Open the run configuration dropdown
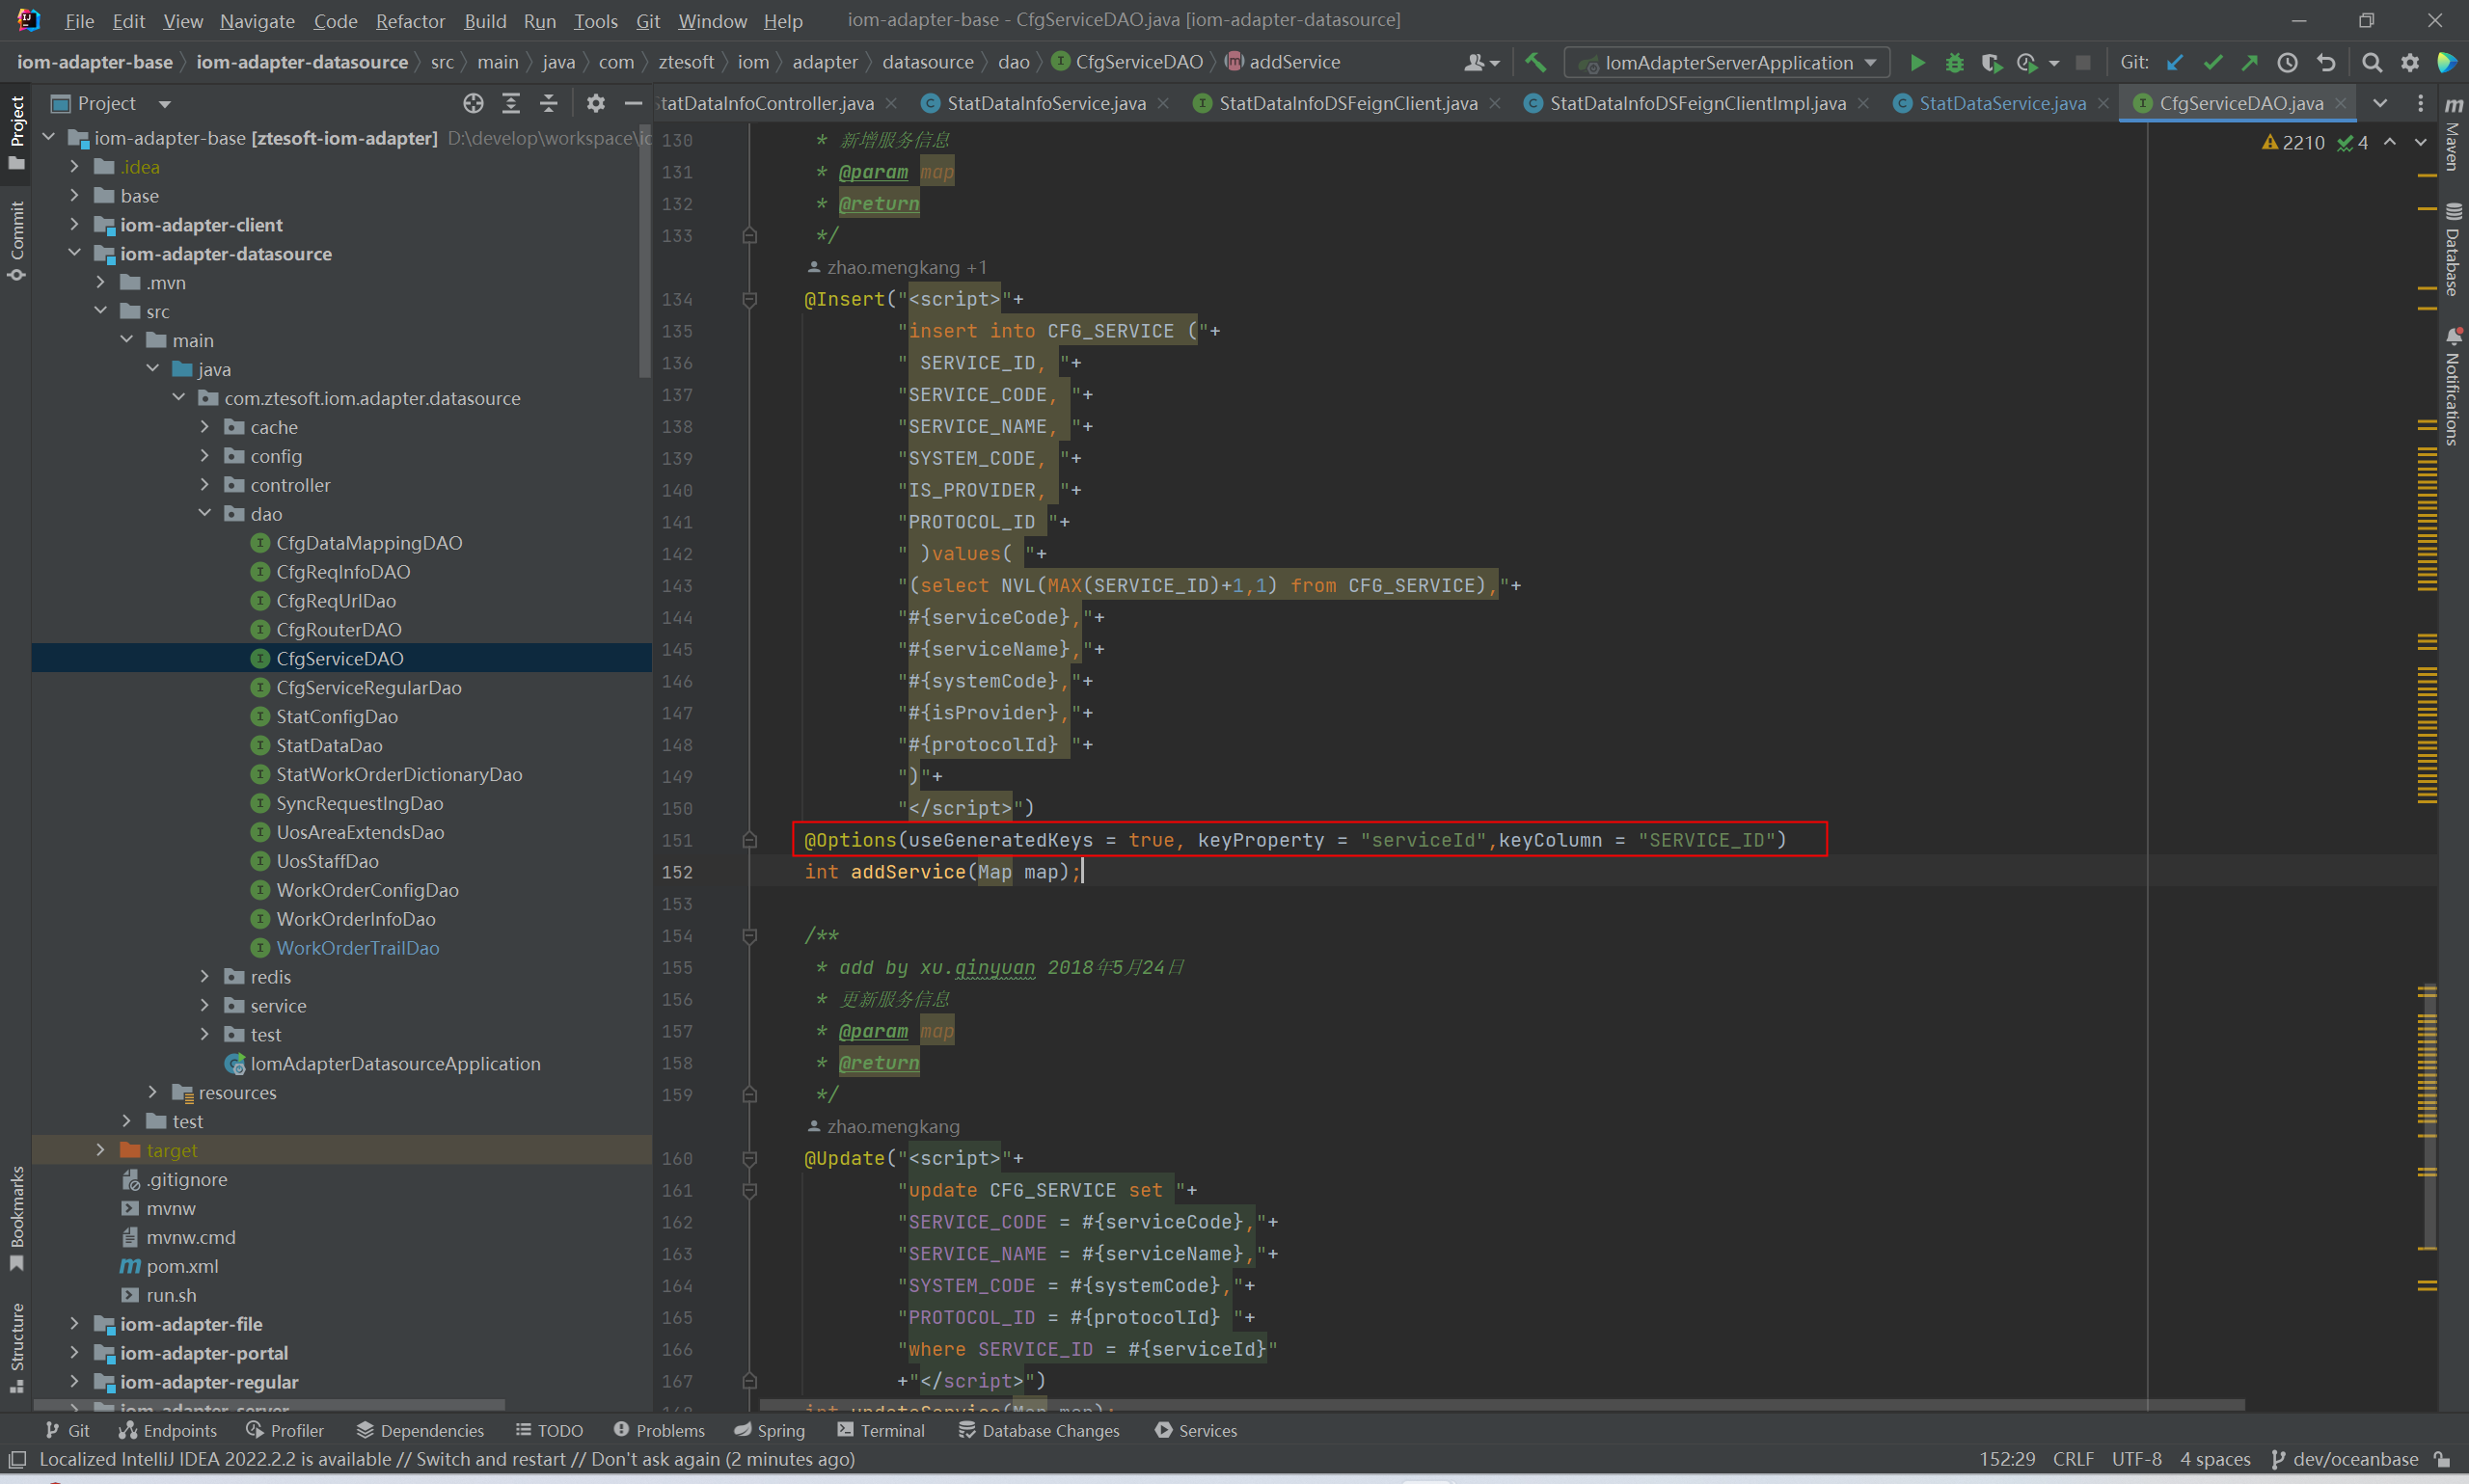 (1727, 62)
